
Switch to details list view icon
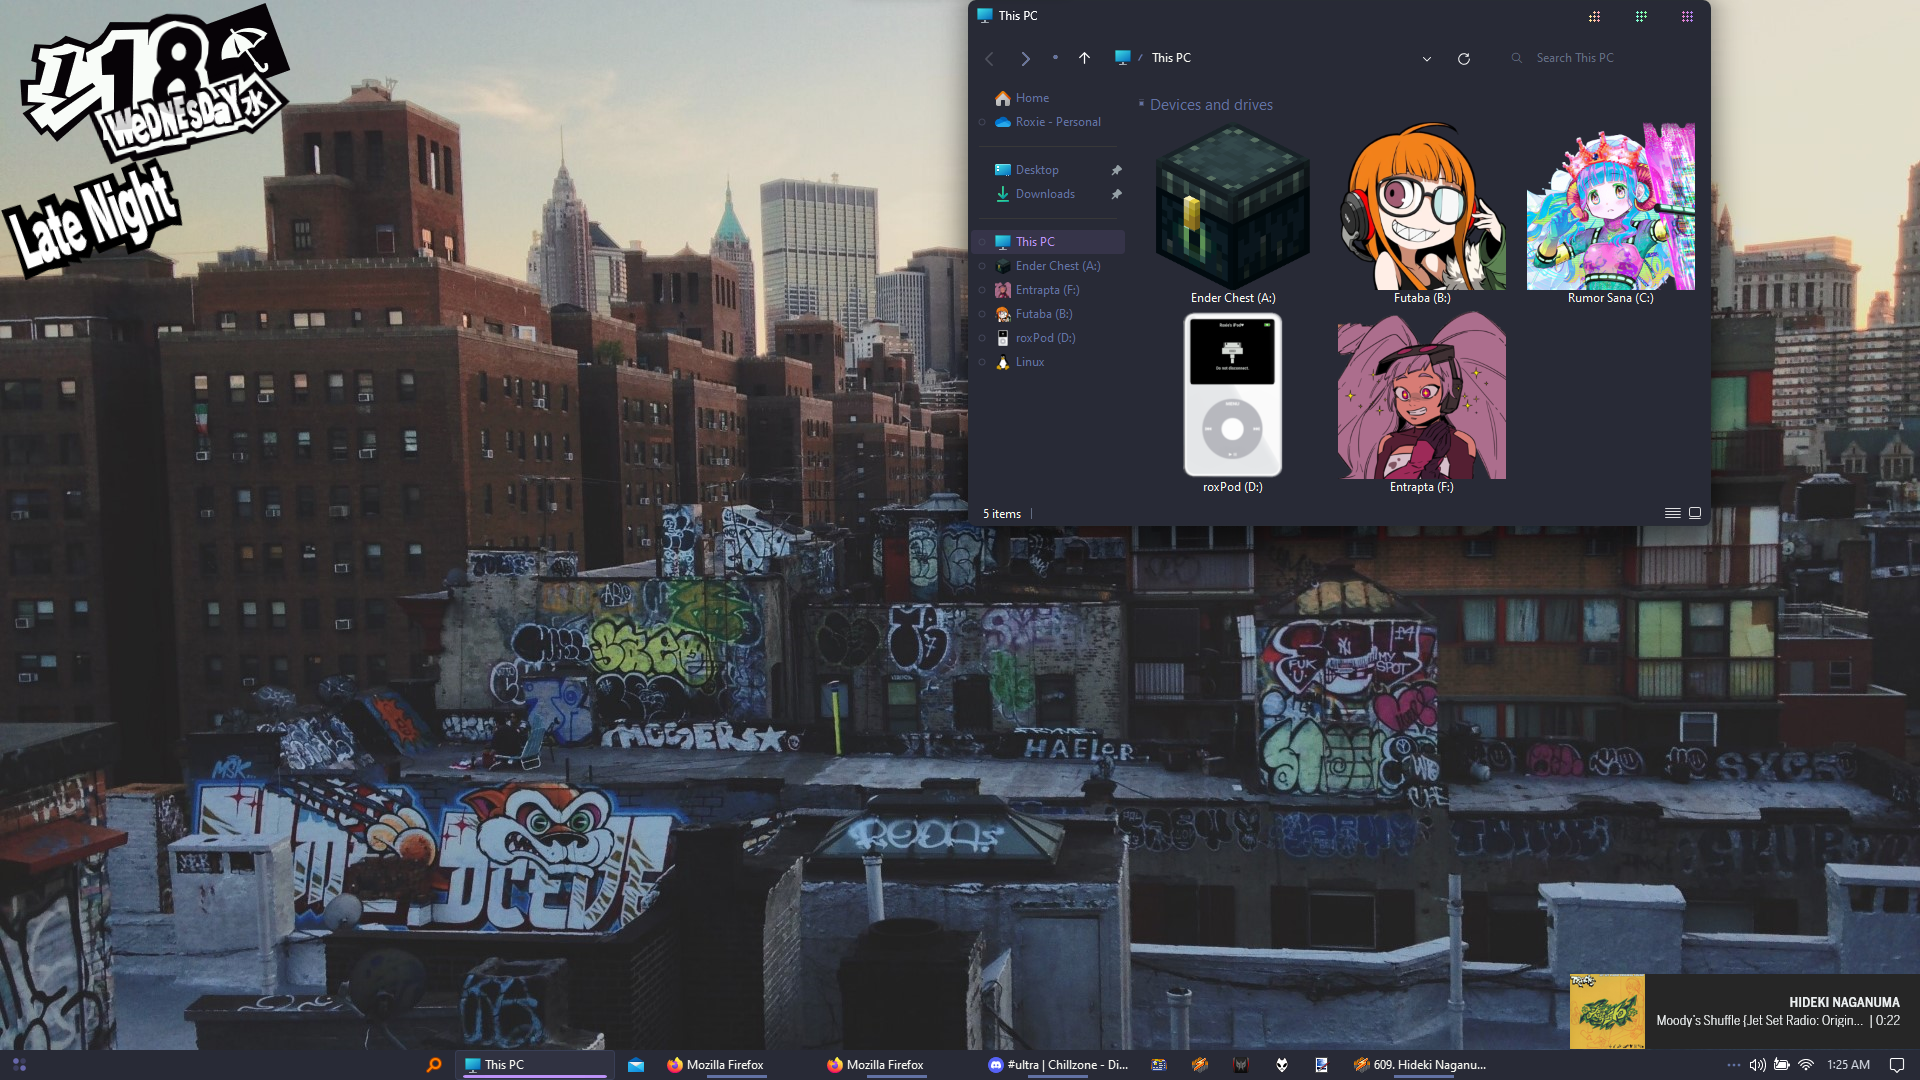click(x=1672, y=513)
